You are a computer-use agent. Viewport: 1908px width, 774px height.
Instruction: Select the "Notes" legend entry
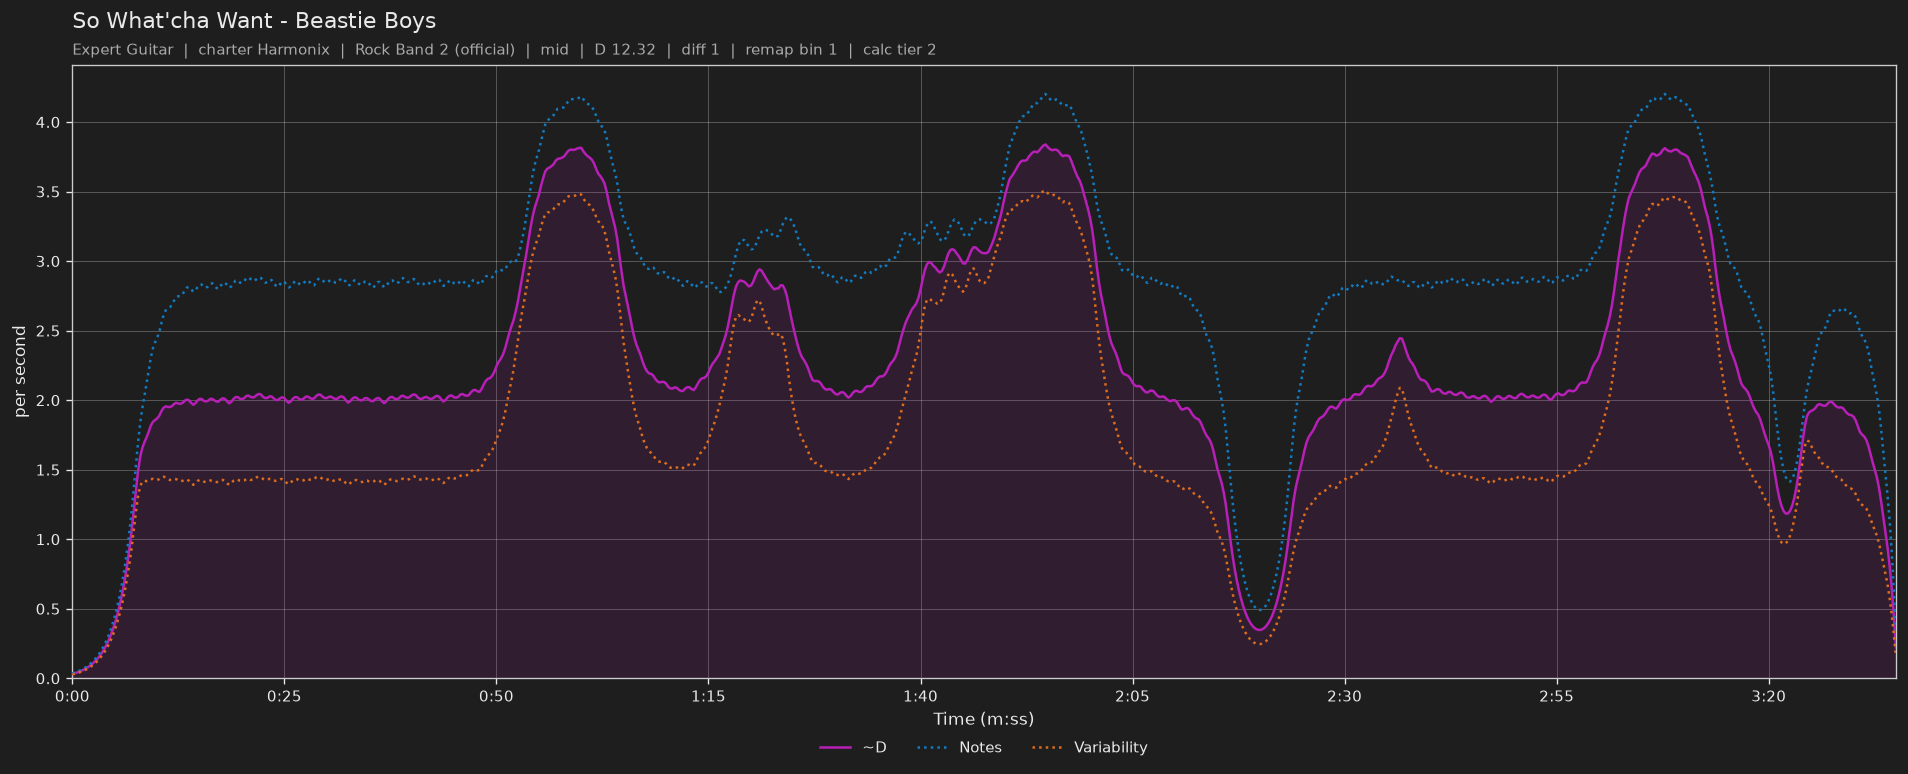[959, 748]
